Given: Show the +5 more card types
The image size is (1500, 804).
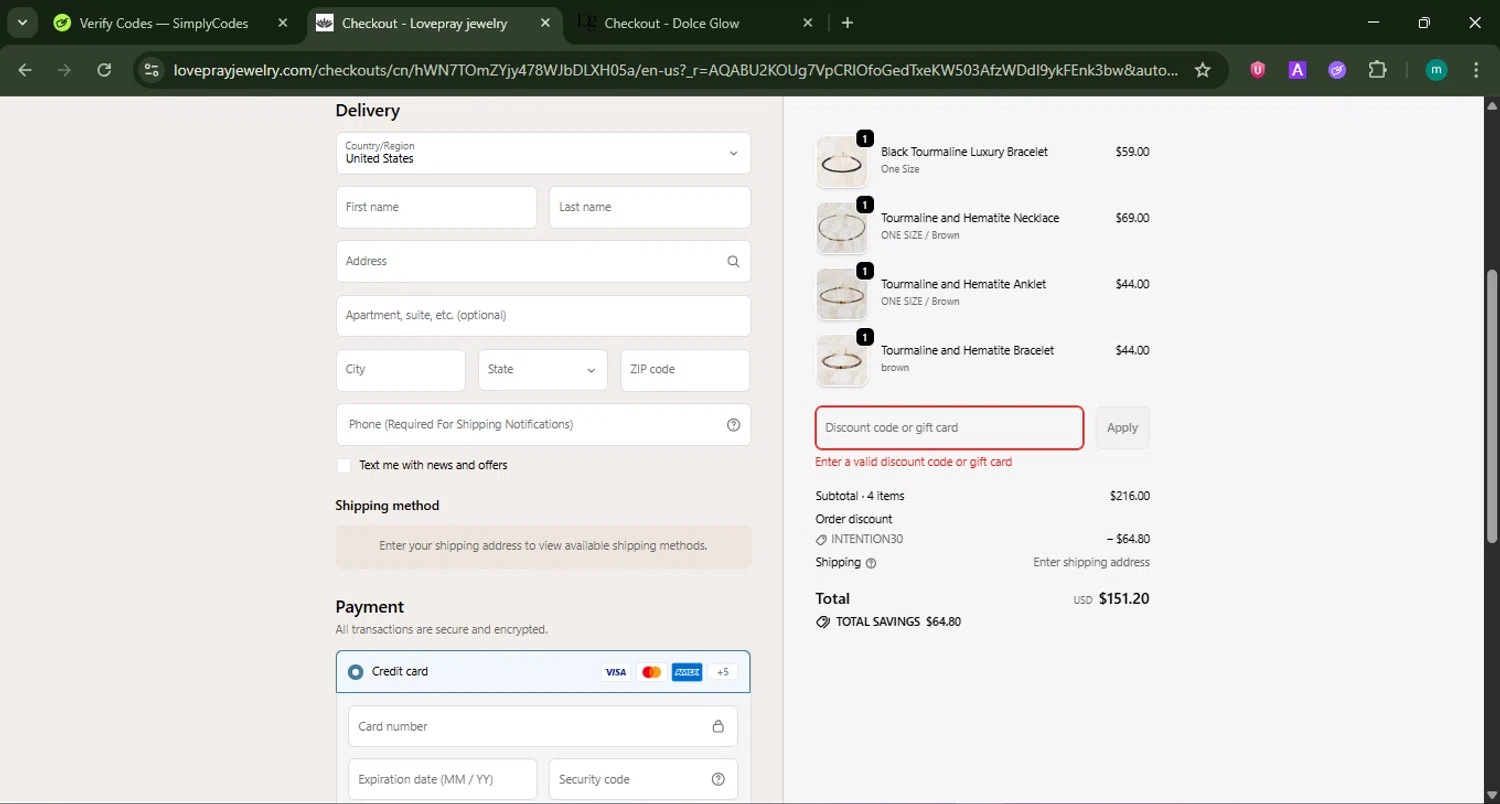Looking at the screenshot, I should click(x=723, y=672).
